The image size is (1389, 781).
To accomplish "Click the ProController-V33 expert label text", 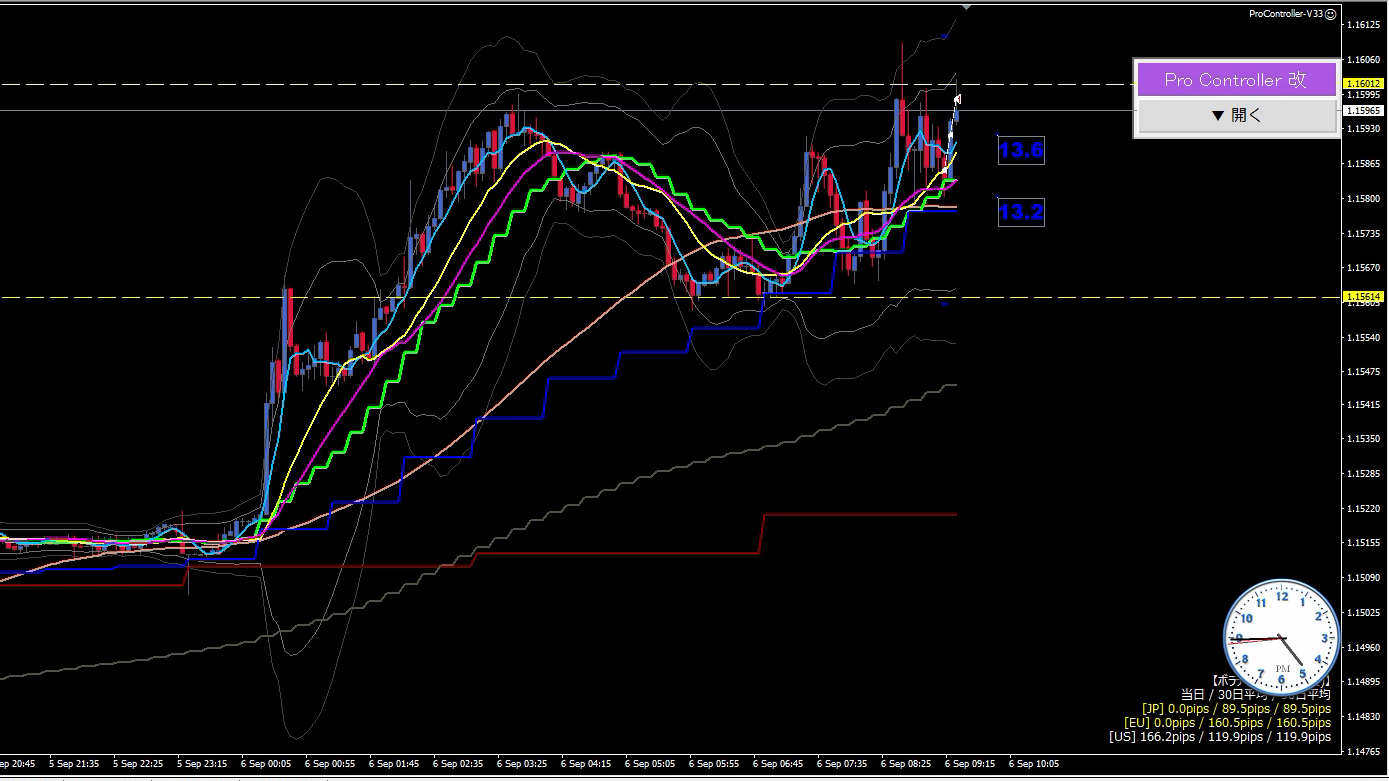I will pos(1286,14).
